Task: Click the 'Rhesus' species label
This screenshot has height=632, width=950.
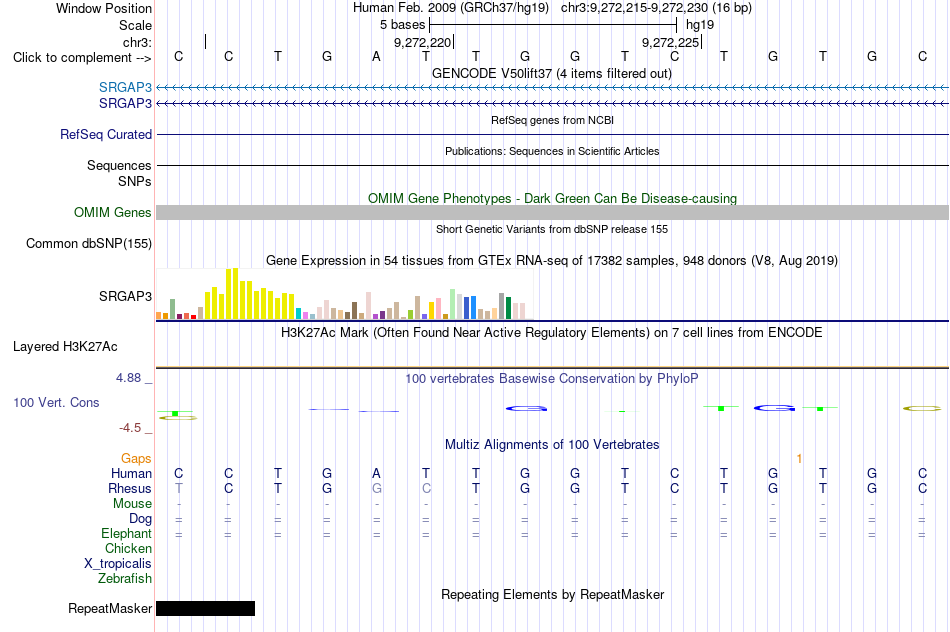Action: pyautogui.click(x=130, y=488)
